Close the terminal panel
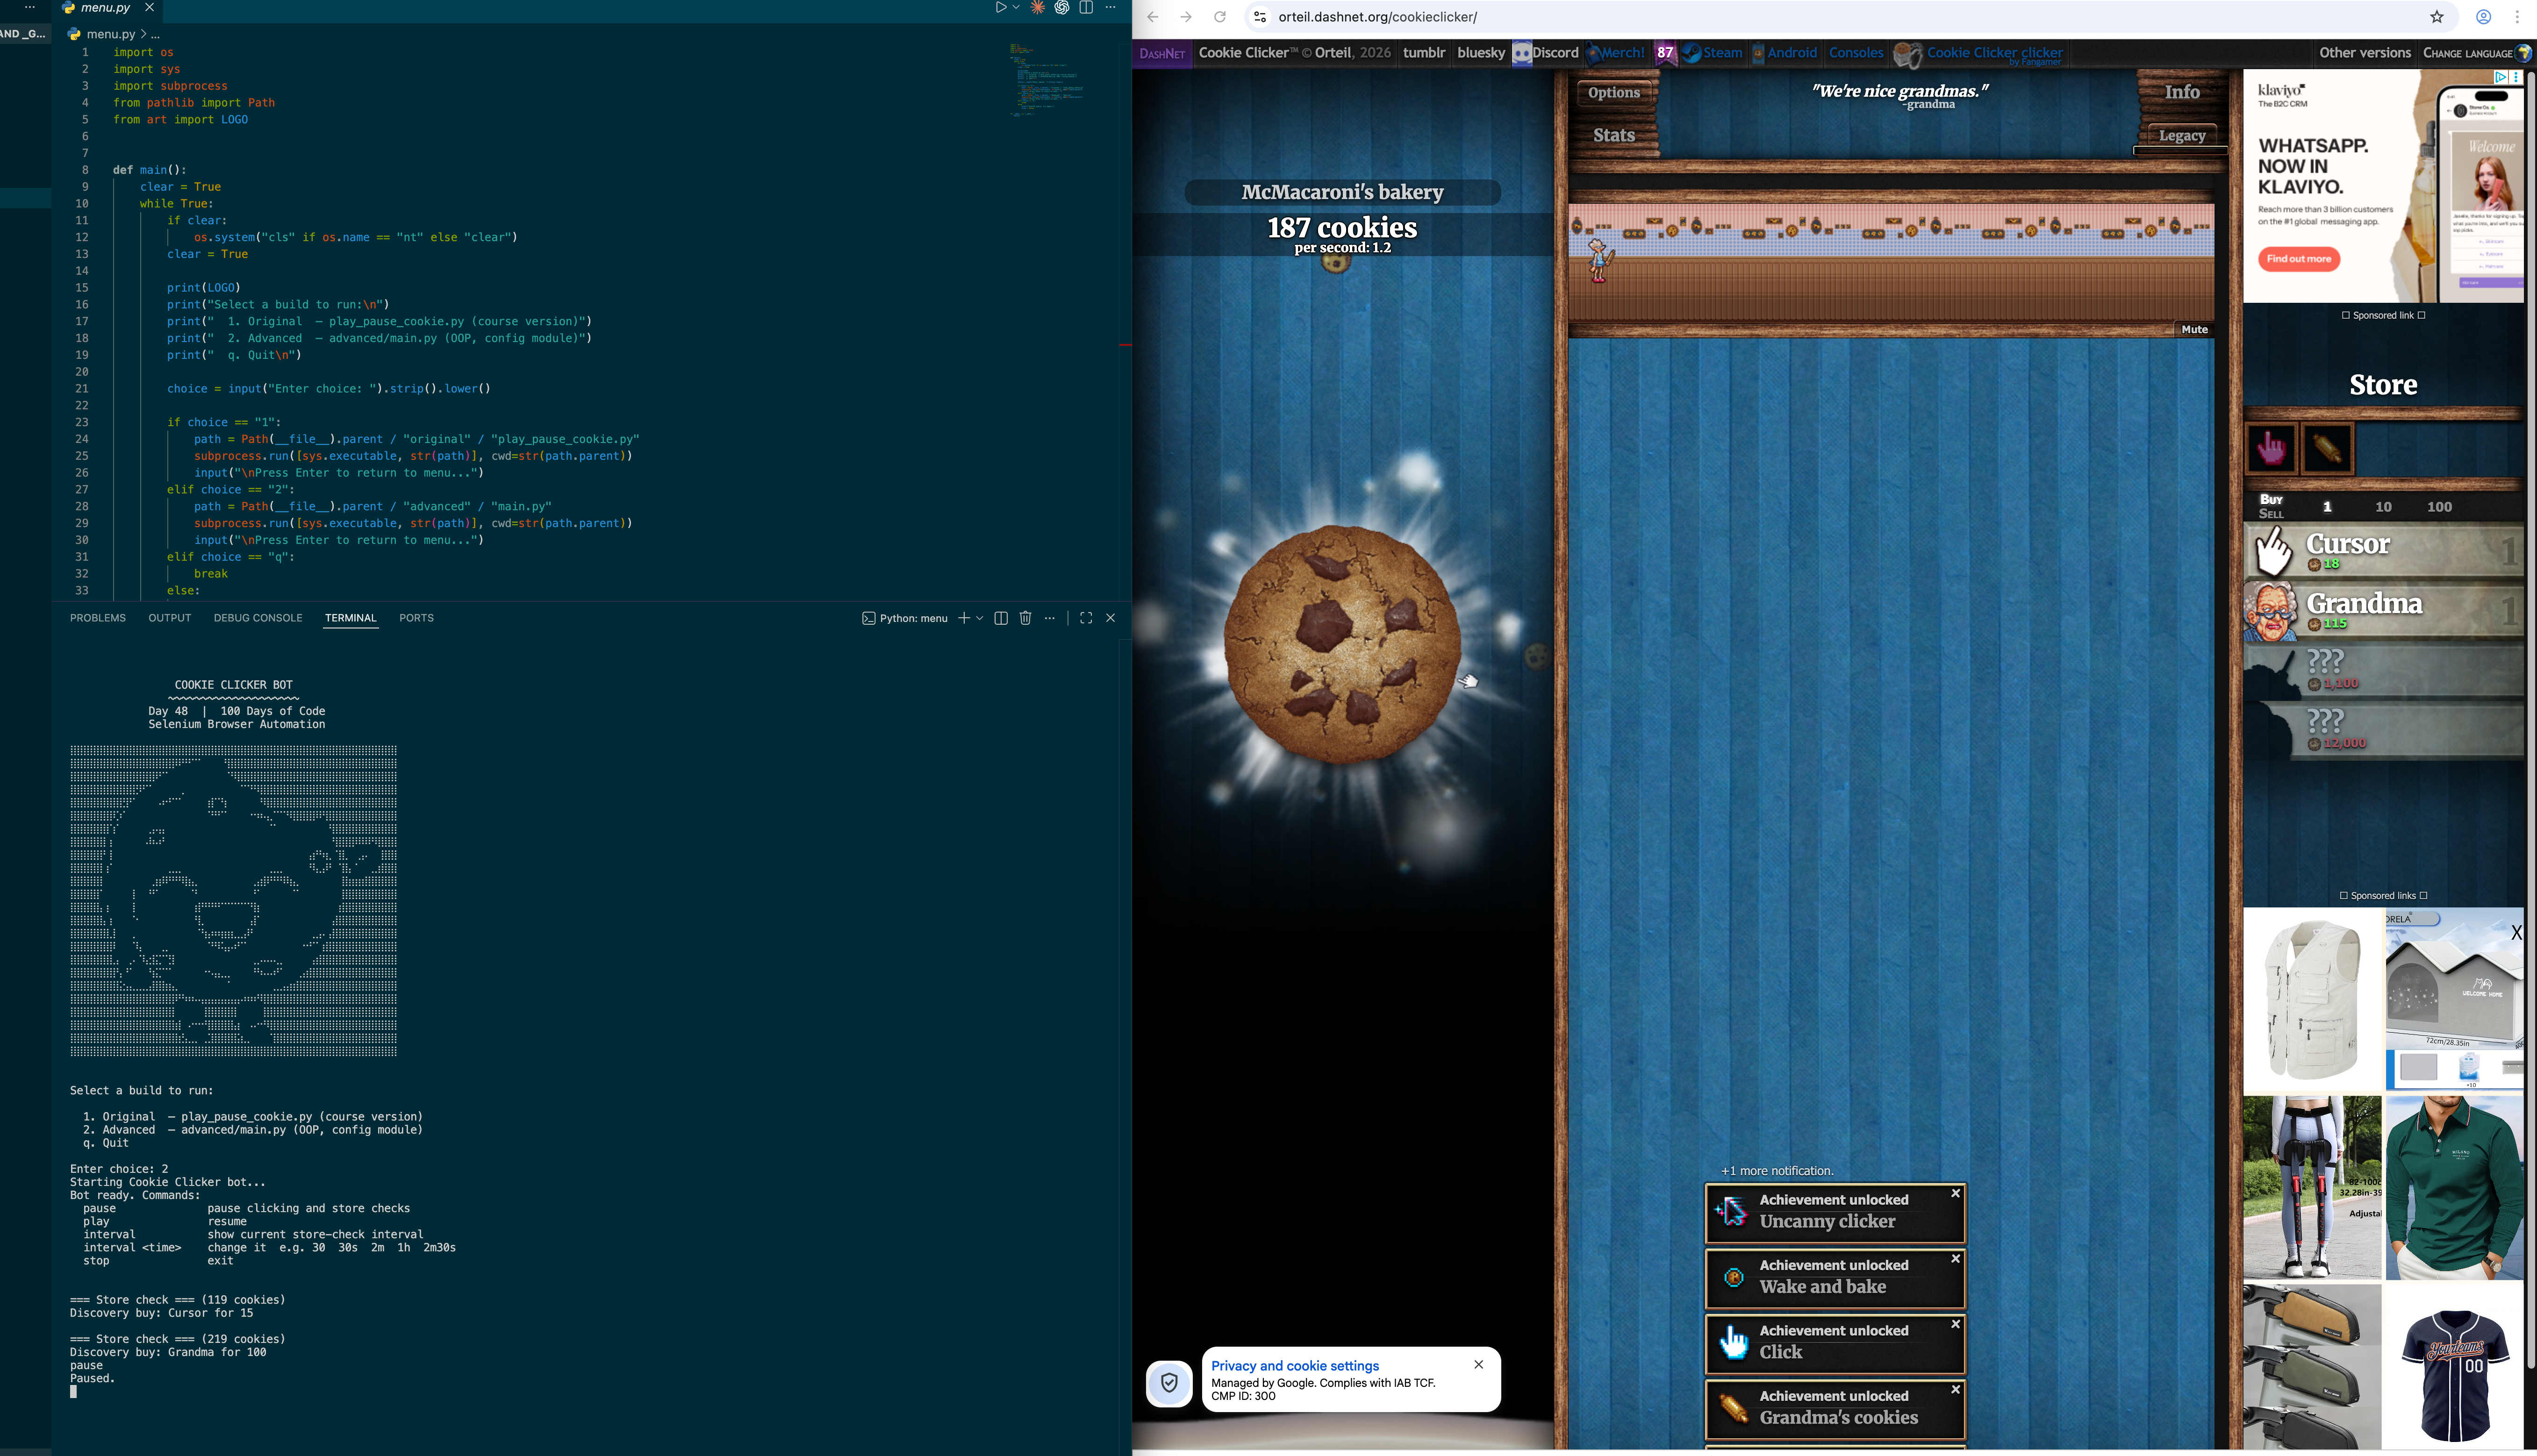The height and width of the screenshot is (1456, 2537). pyautogui.click(x=1110, y=618)
